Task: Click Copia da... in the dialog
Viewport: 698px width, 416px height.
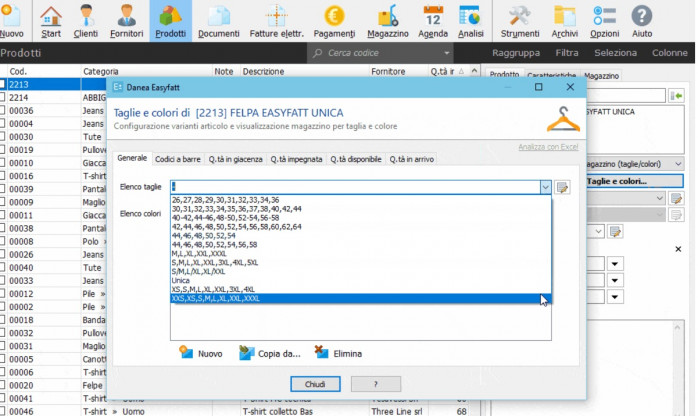Action: click(x=270, y=353)
